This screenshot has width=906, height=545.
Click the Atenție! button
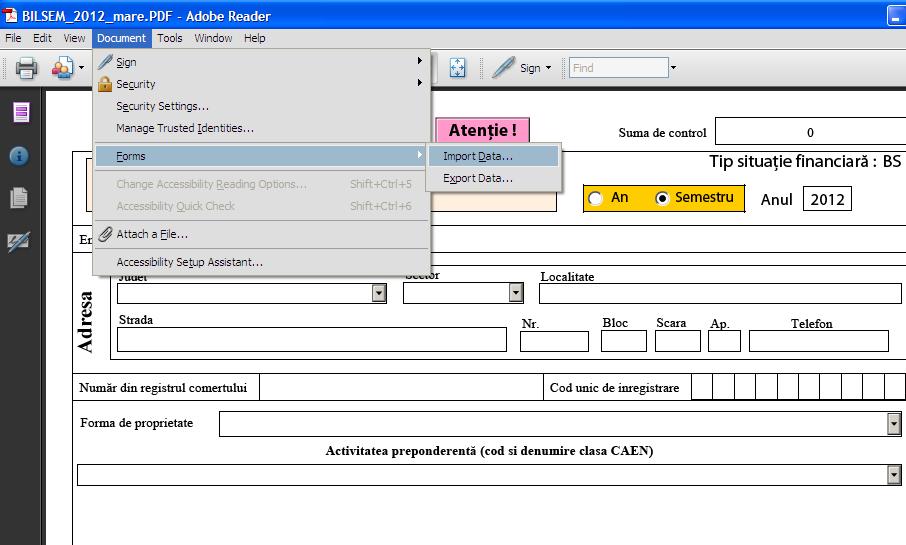482,131
